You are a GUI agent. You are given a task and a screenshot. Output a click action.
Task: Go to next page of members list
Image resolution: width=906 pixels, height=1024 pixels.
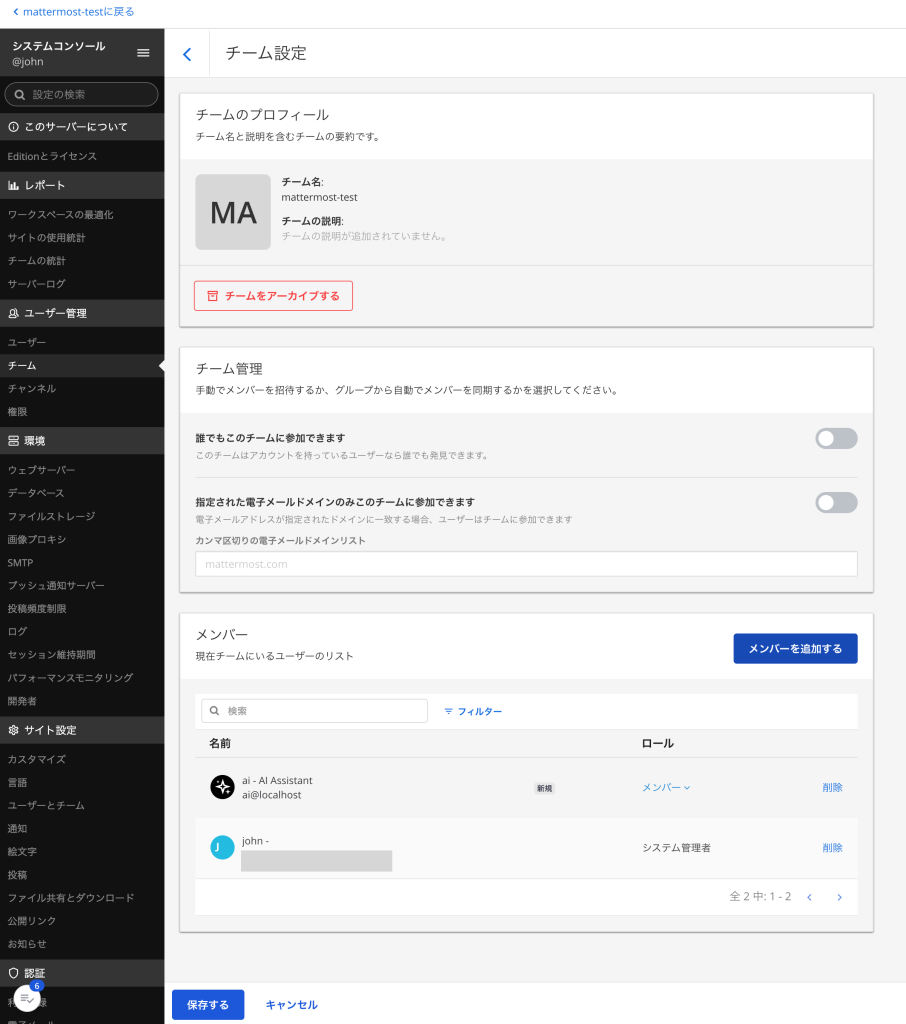(x=839, y=897)
